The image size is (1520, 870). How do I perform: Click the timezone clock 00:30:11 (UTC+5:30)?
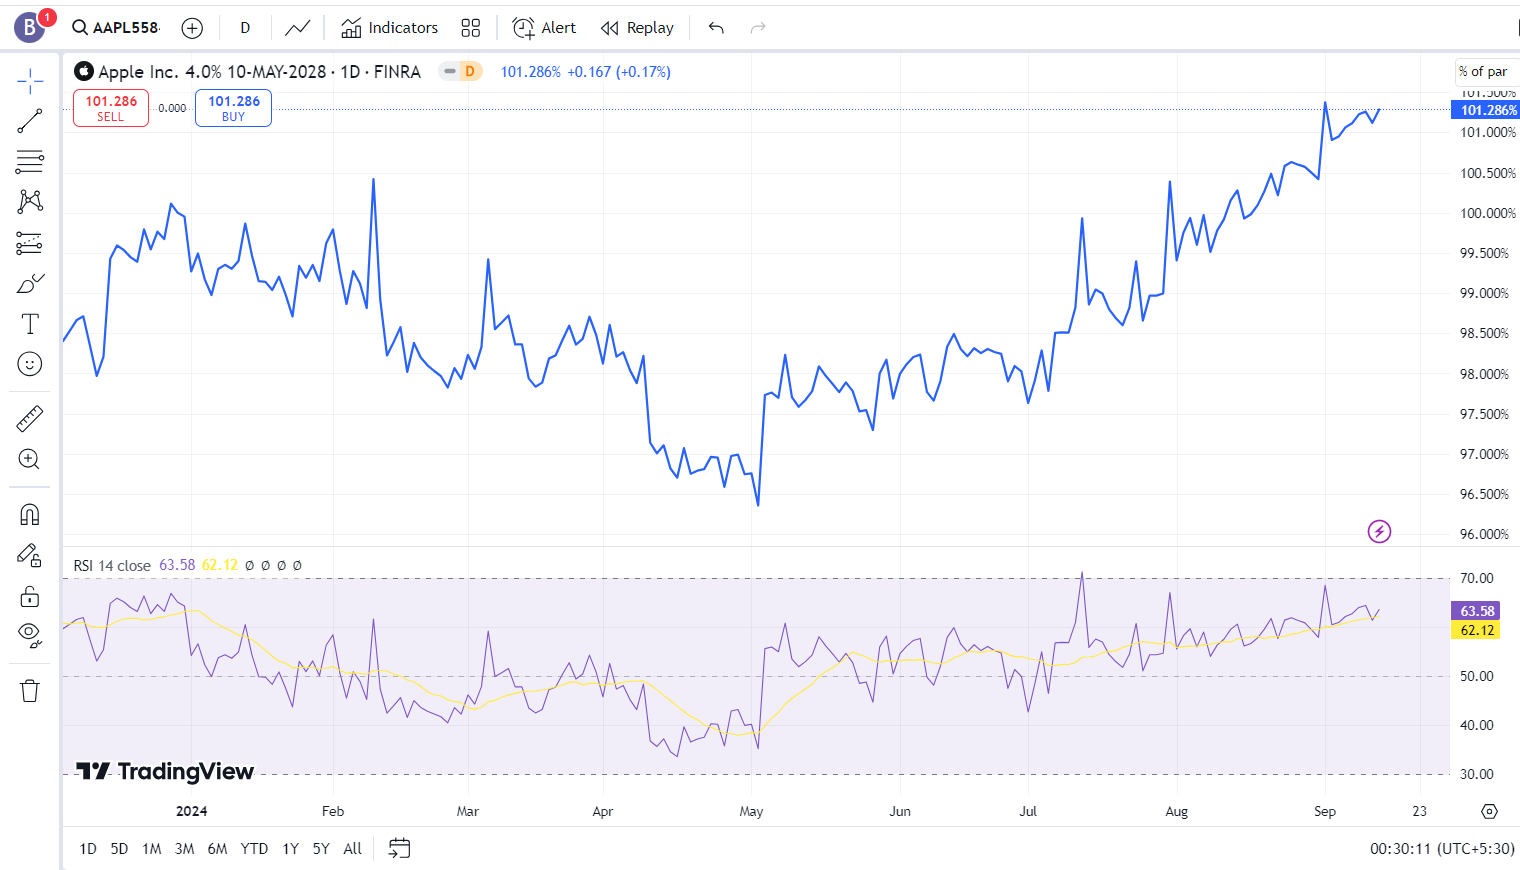1441,849
